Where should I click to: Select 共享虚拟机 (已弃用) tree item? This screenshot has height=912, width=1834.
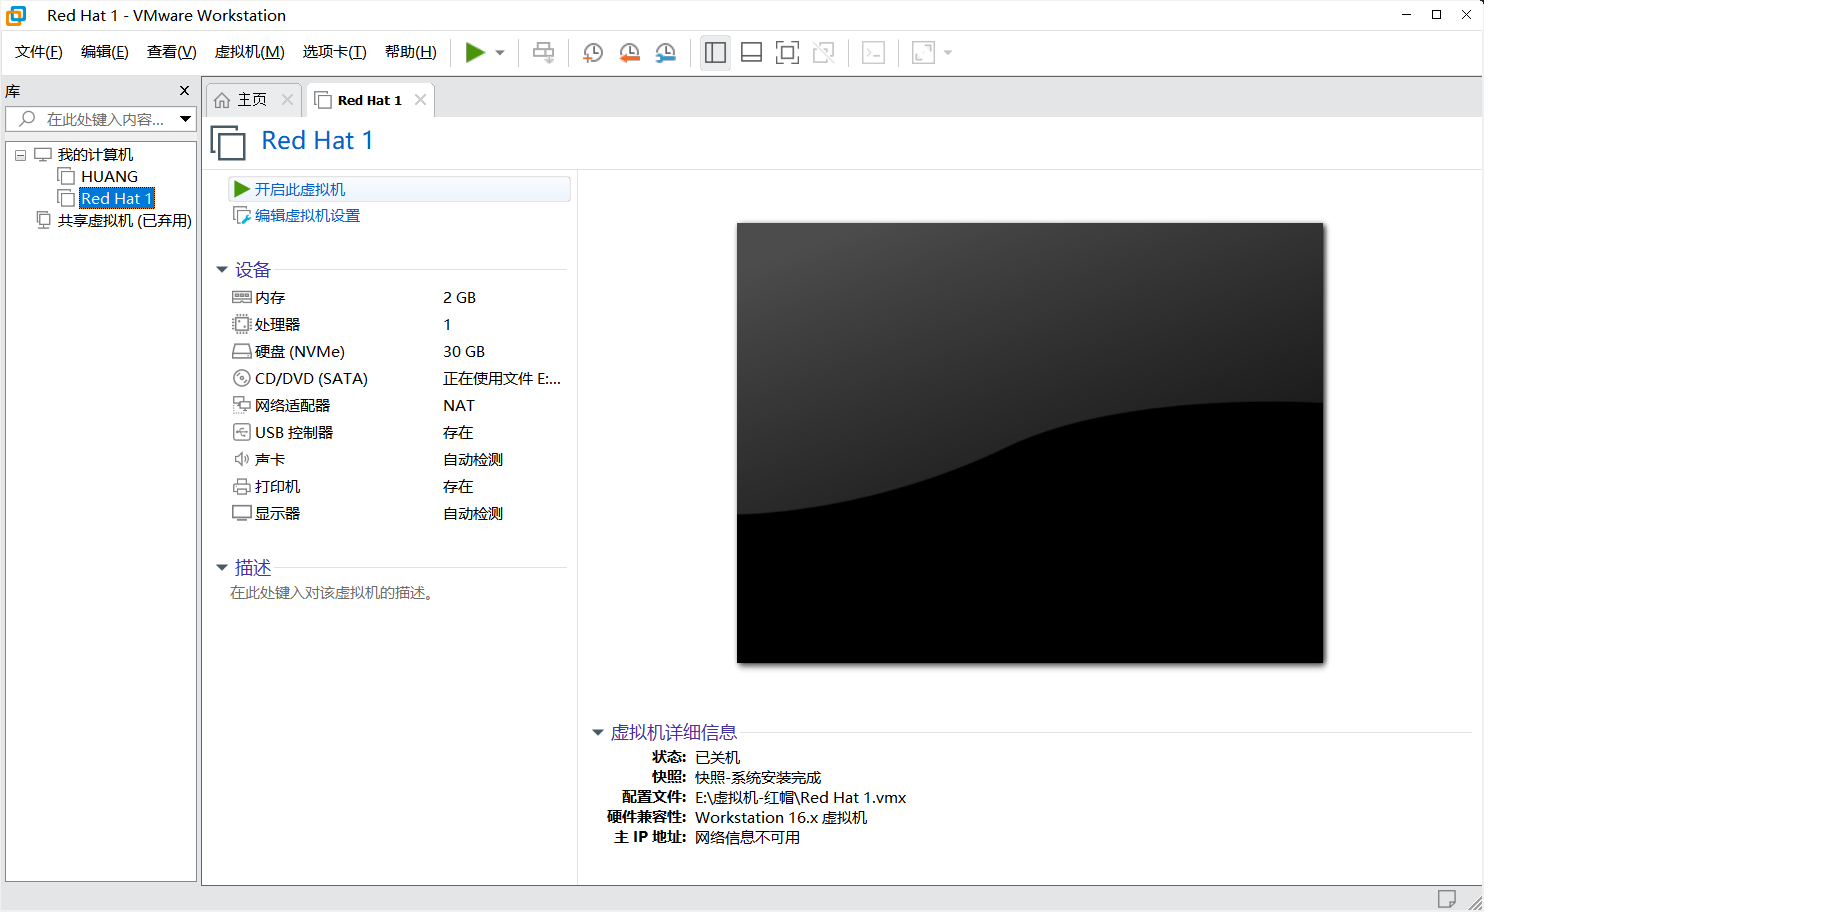pyautogui.click(x=124, y=221)
